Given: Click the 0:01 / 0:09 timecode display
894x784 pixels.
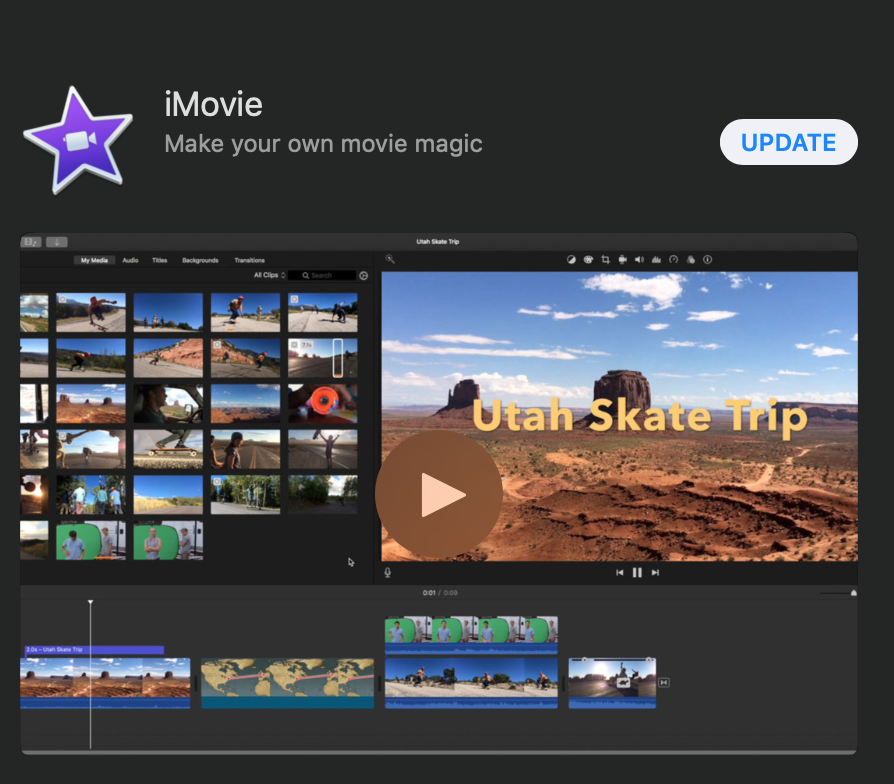Looking at the screenshot, I should (x=440, y=593).
